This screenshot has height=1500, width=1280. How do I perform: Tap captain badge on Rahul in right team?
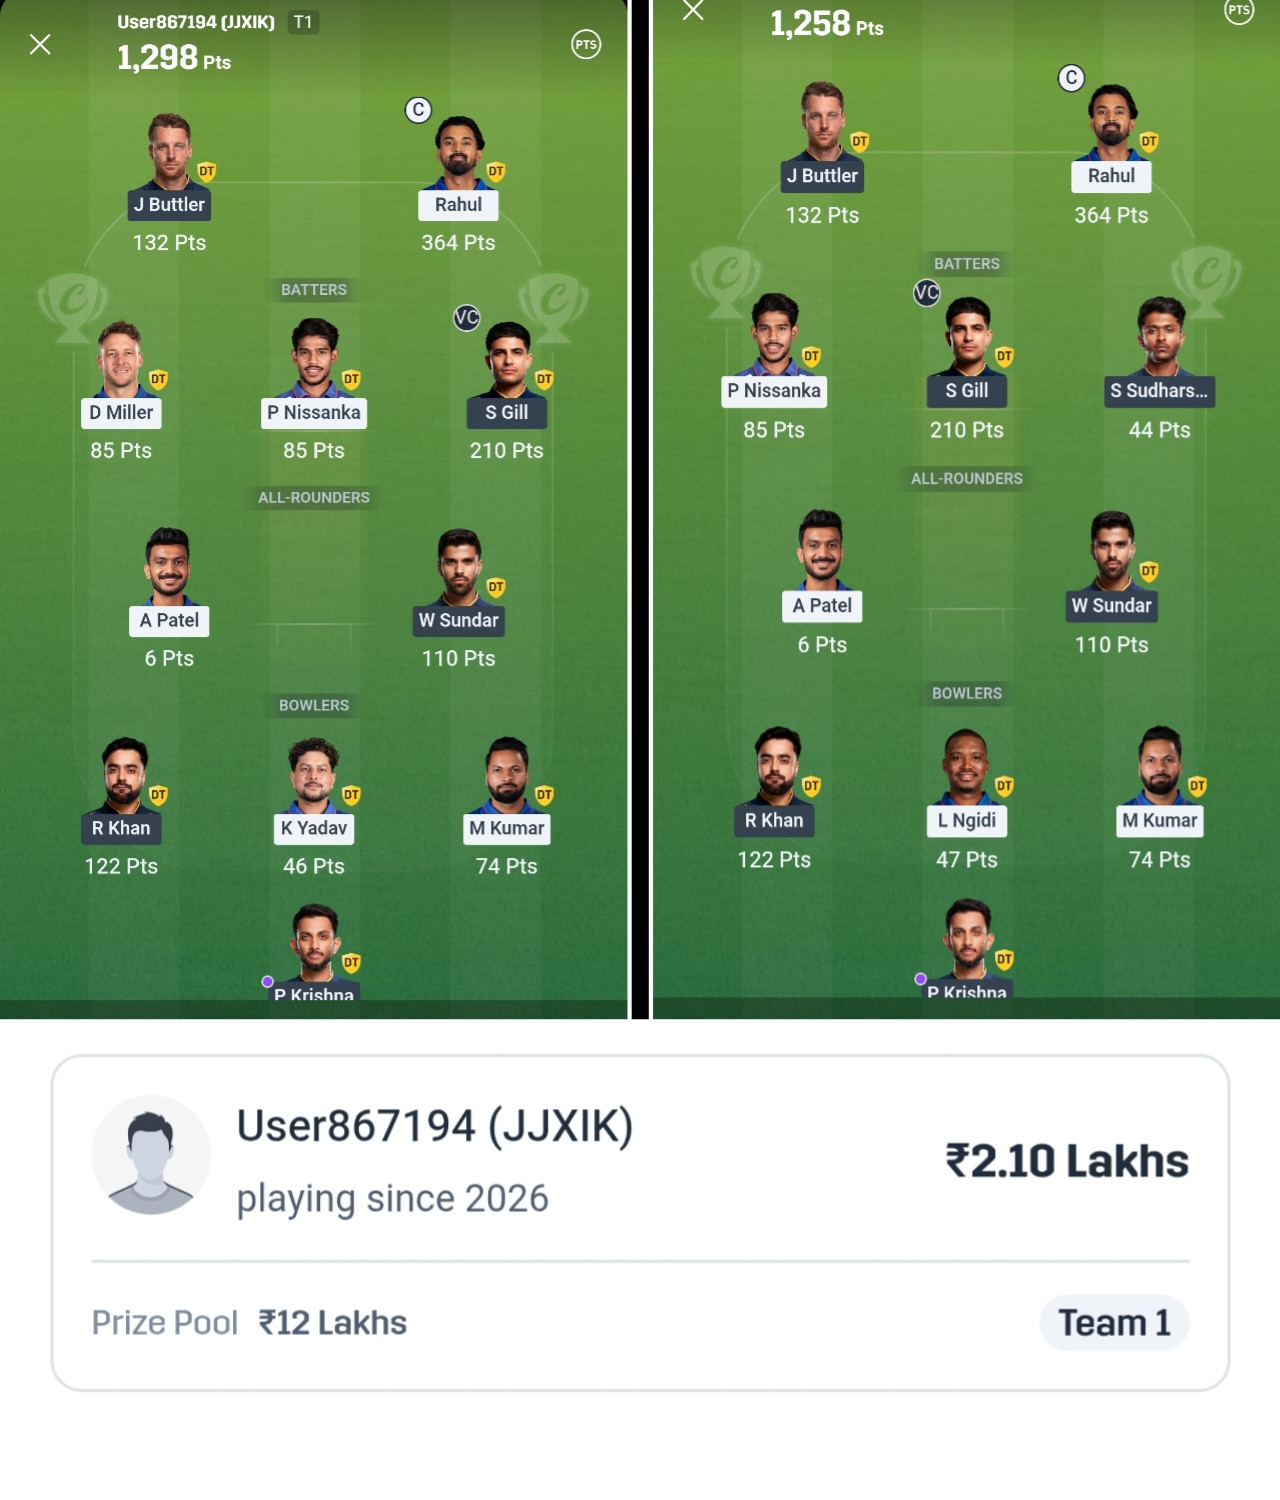tap(1071, 78)
